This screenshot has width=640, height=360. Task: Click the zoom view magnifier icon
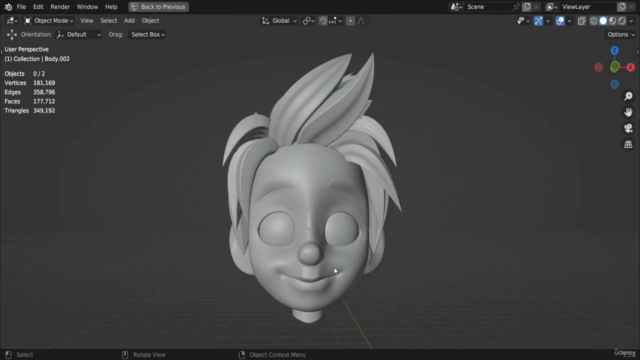point(628,96)
